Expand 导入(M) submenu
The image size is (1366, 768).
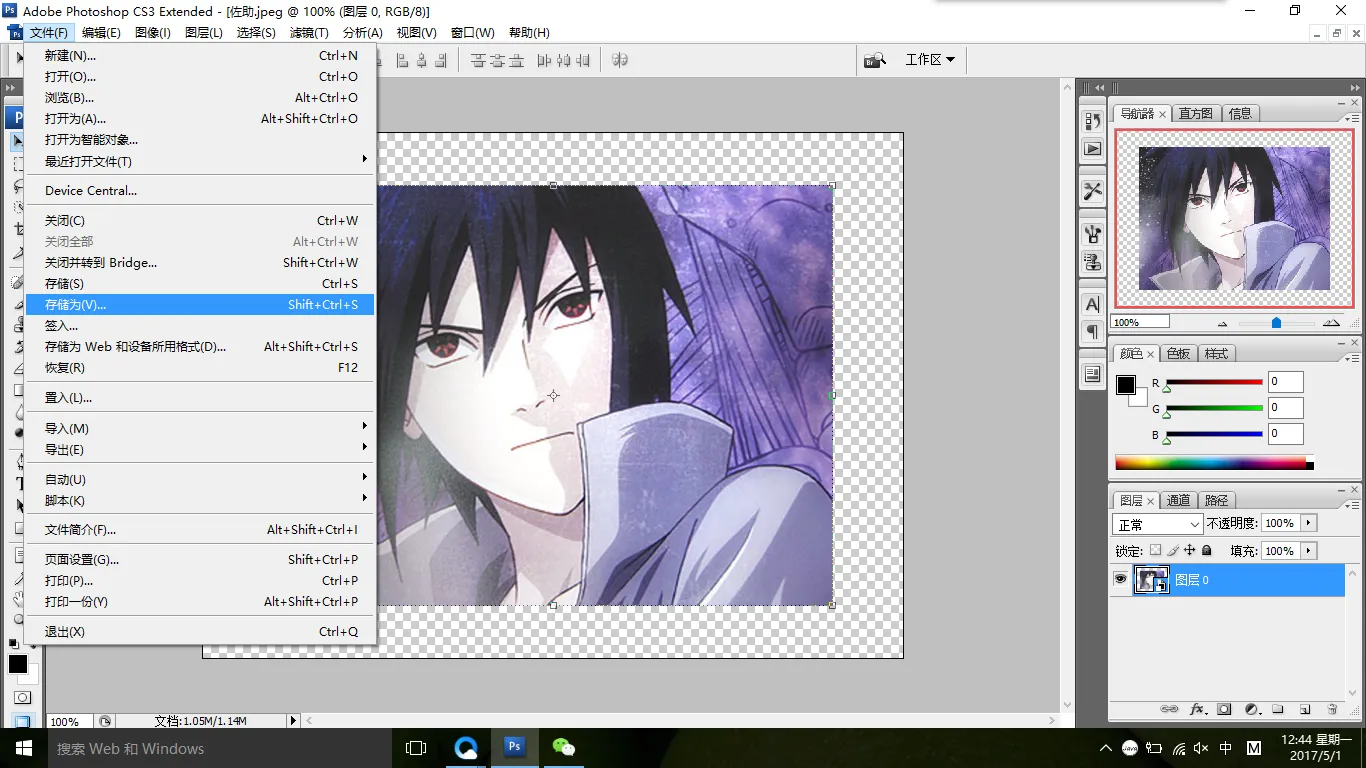coord(200,428)
